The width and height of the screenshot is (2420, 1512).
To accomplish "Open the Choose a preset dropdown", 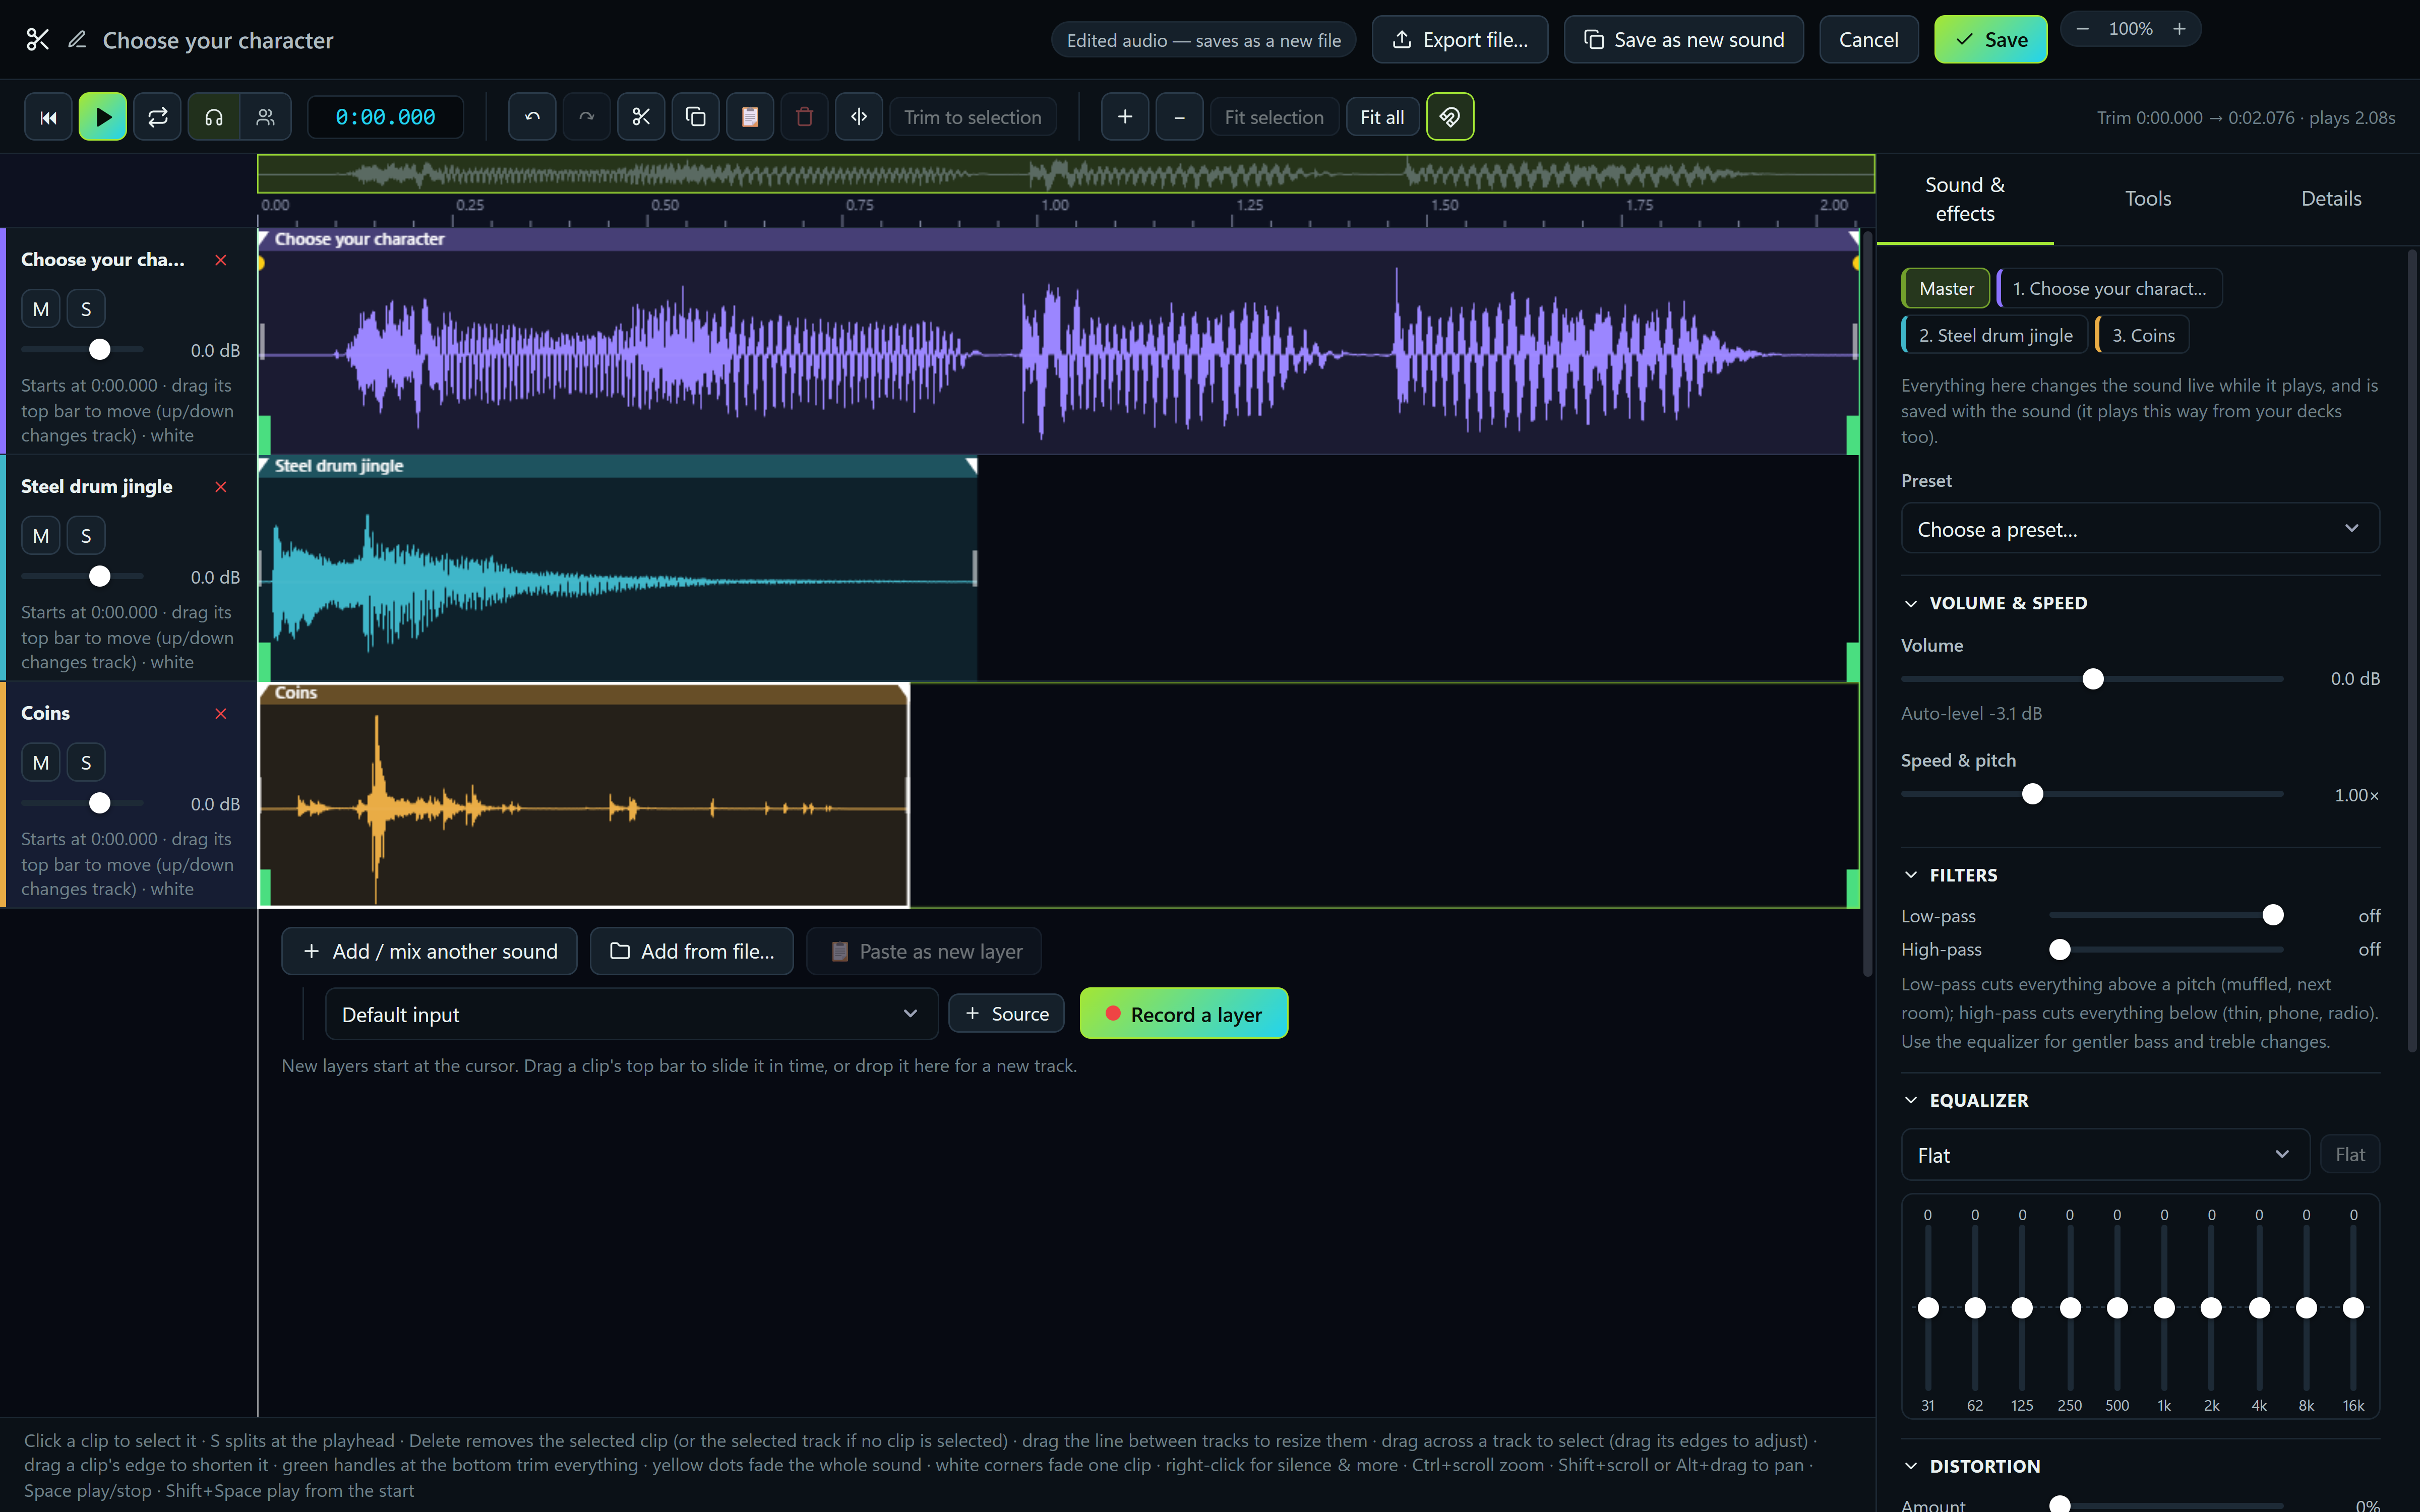I will (2140, 528).
